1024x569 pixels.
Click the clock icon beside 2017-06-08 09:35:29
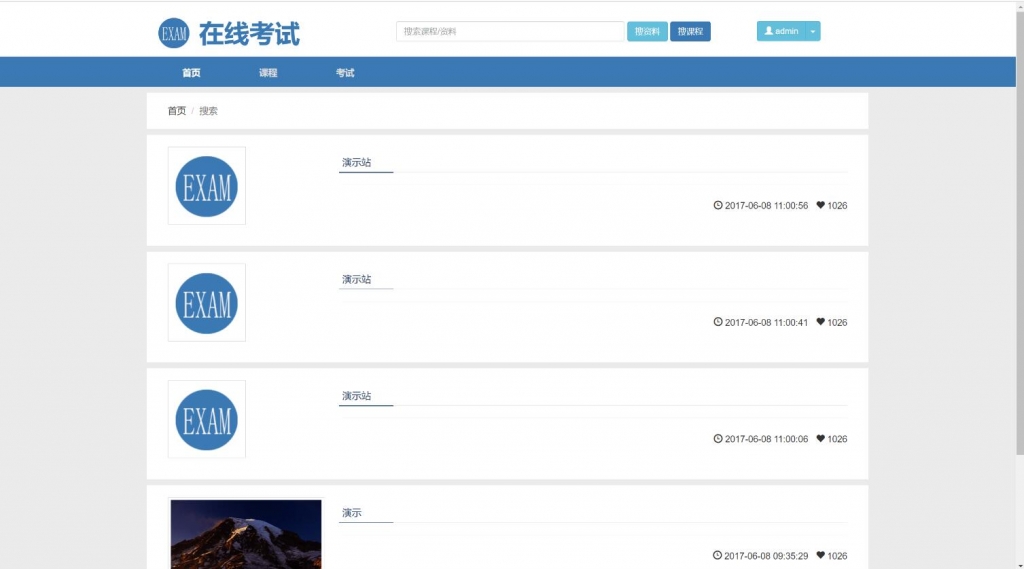(x=718, y=555)
